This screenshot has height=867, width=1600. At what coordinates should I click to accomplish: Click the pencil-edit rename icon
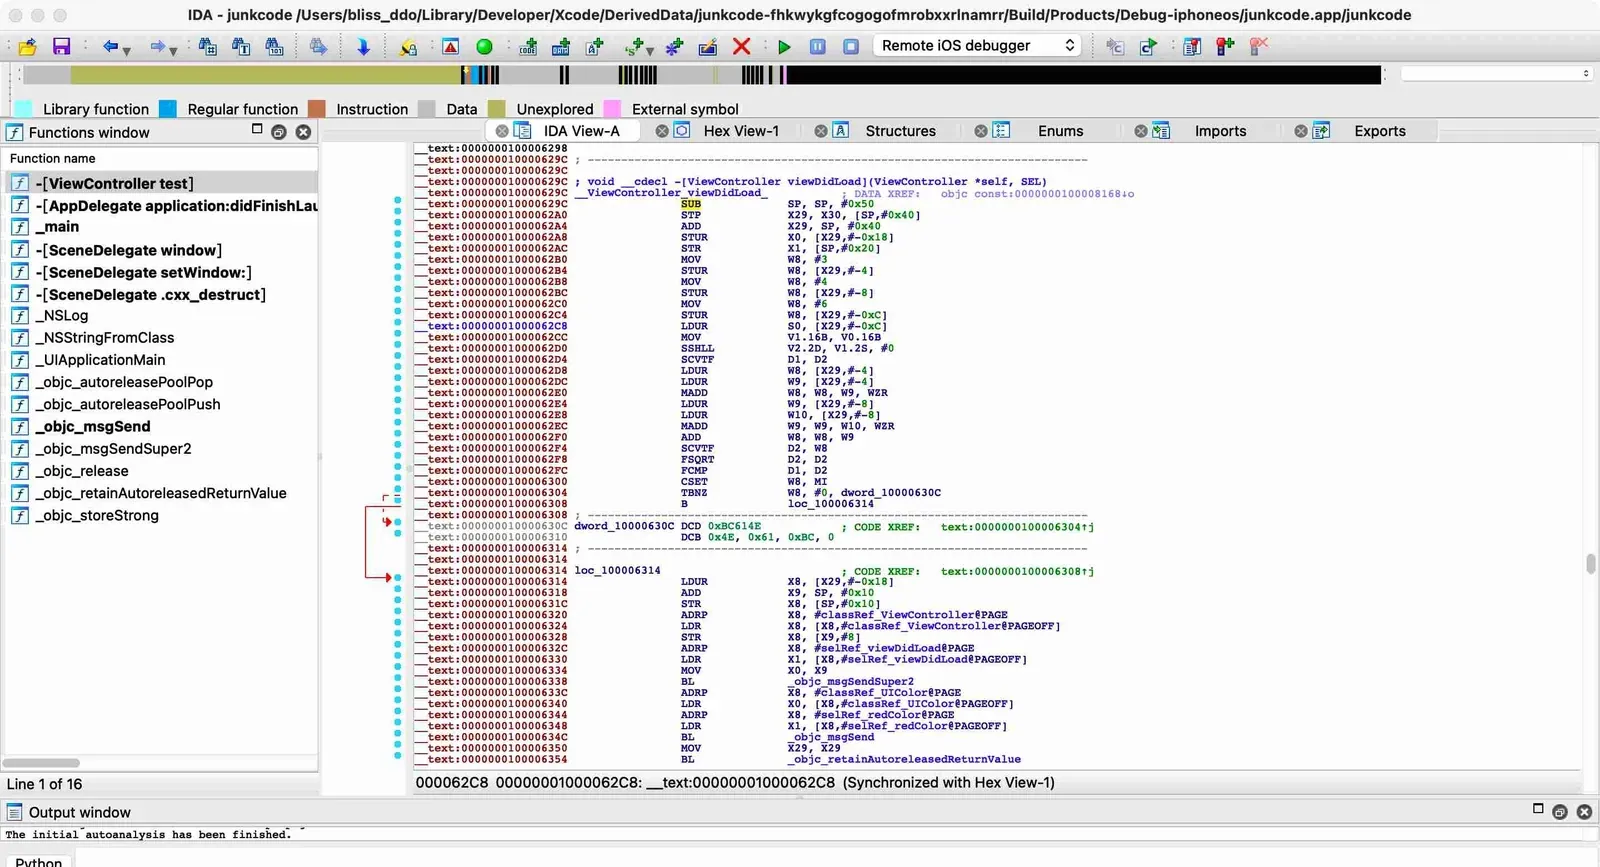pos(708,46)
